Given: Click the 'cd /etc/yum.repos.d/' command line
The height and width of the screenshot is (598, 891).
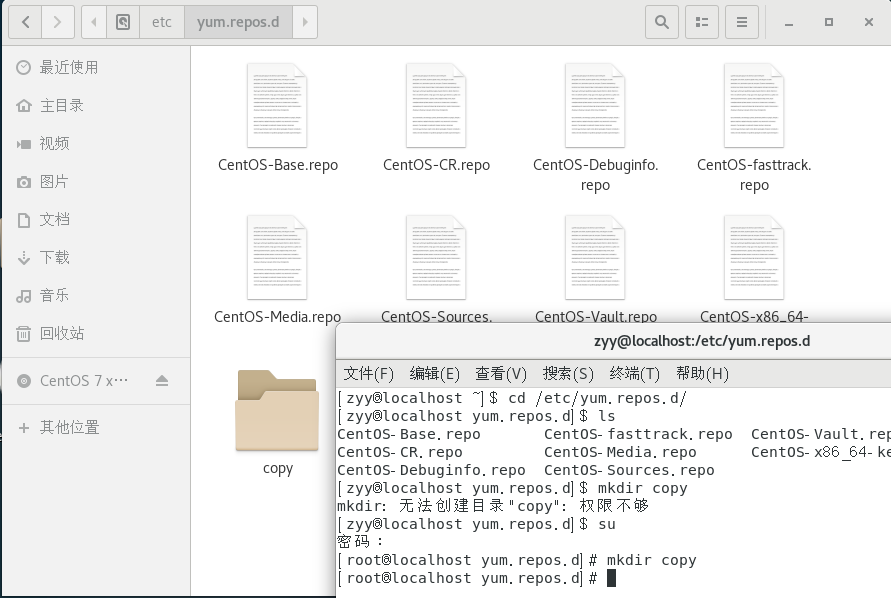Looking at the screenshot, I should pyautogui.click(x=512, y=398).
